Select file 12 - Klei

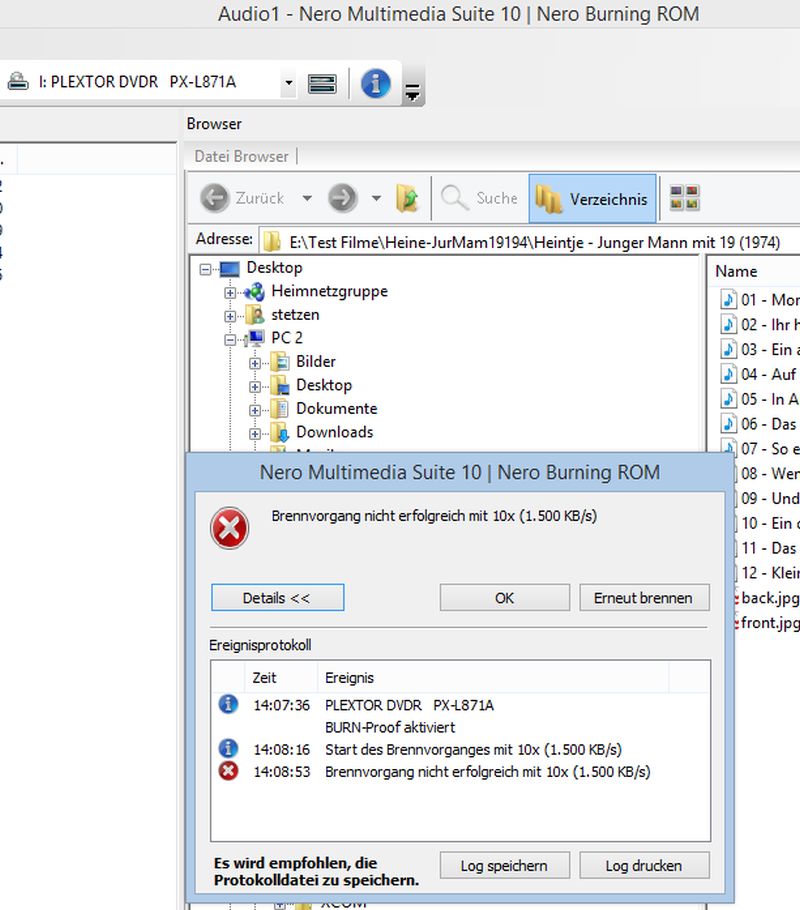pyautogui.click(x=767, y=573)
